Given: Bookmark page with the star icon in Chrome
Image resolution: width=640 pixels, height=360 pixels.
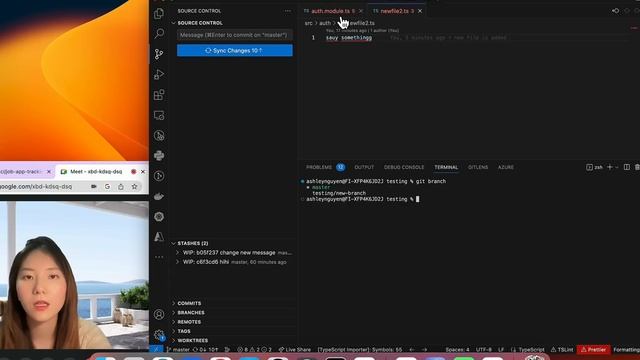Looking at the screenshot, I should pyautogui.click(x=134, y=187).
